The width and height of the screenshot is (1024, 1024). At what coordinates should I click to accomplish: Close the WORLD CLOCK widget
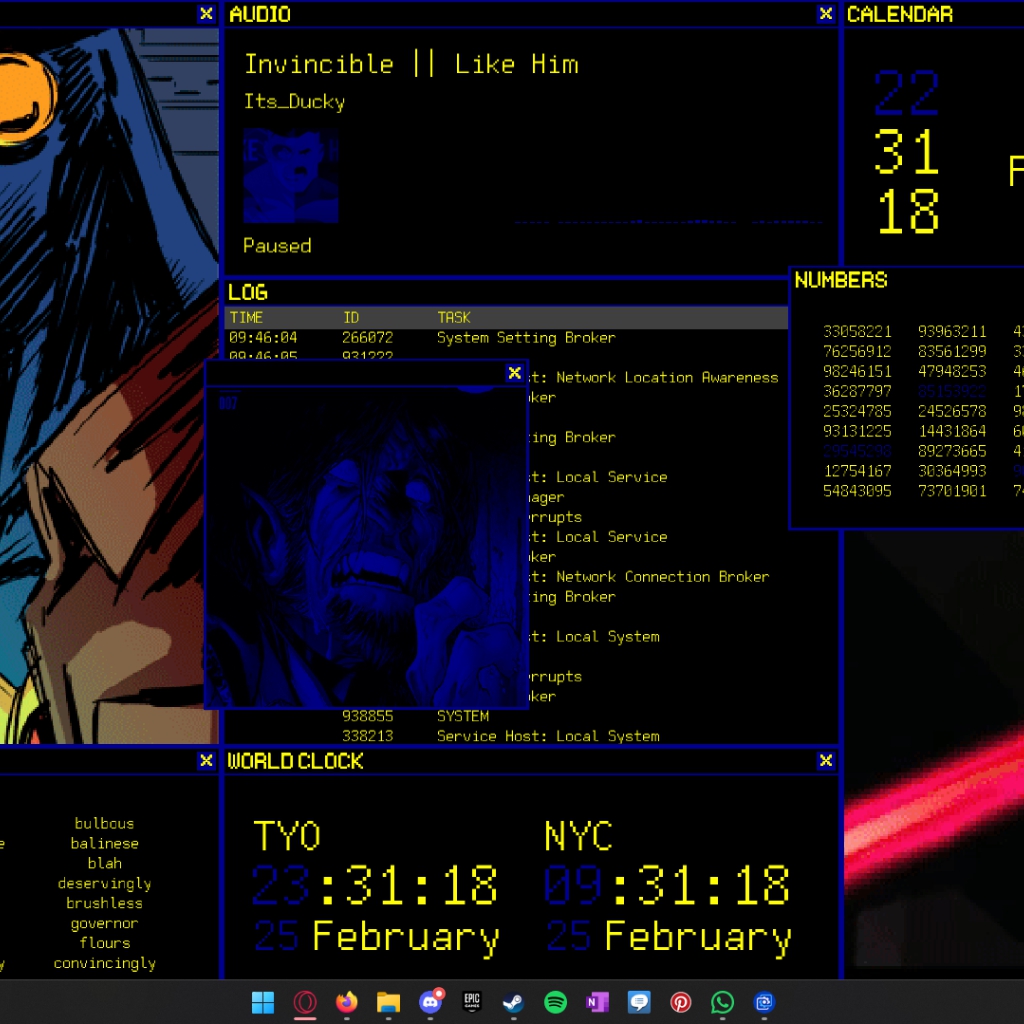click(x=826, y=760)
